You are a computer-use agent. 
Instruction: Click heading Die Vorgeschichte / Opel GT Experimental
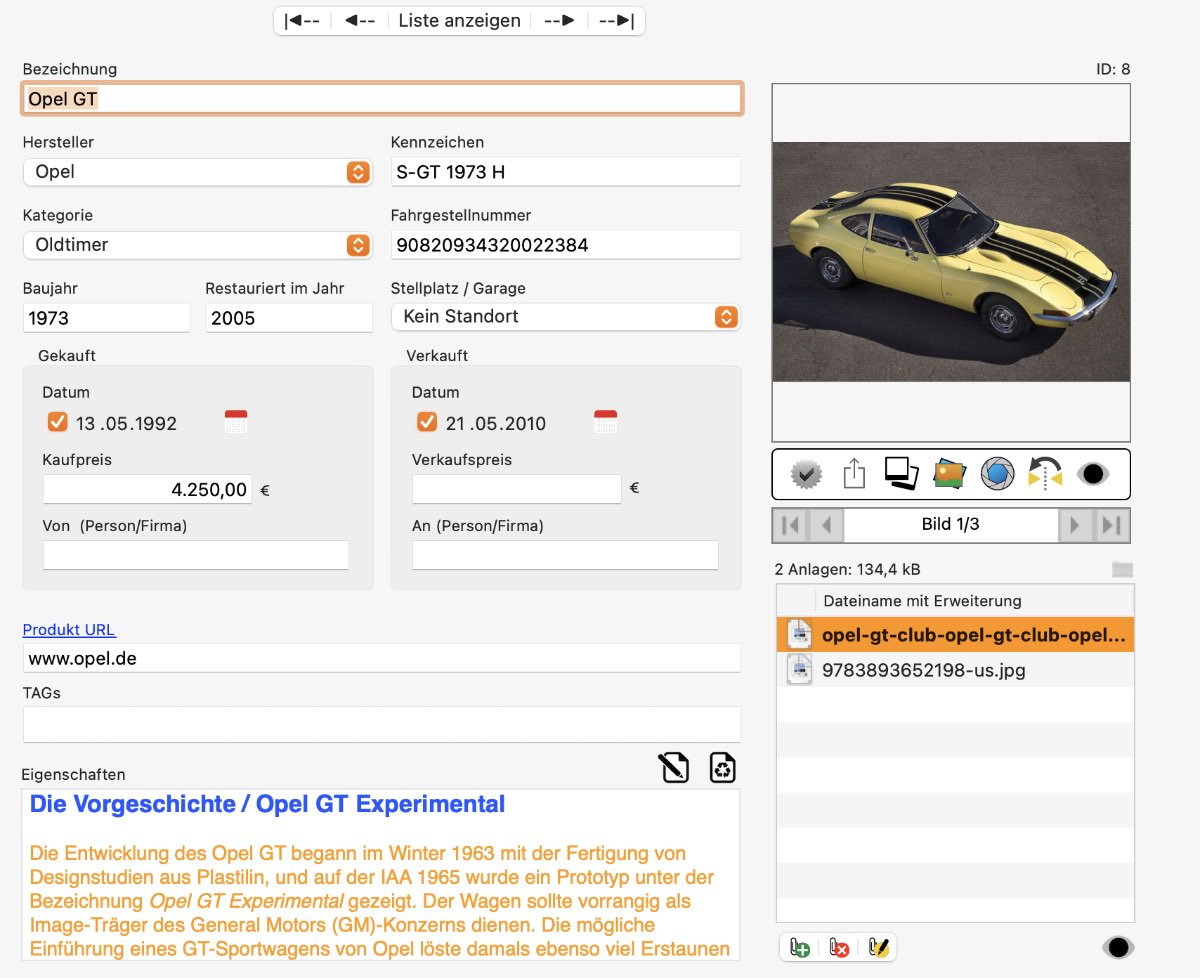pyautogui.click(x=267, y=804)
